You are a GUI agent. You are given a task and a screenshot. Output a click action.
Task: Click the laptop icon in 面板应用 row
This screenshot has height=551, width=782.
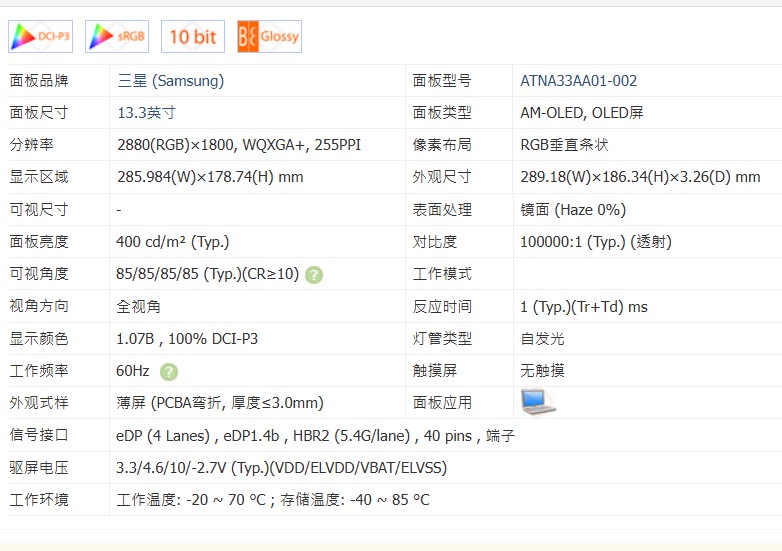coord(538,402)
